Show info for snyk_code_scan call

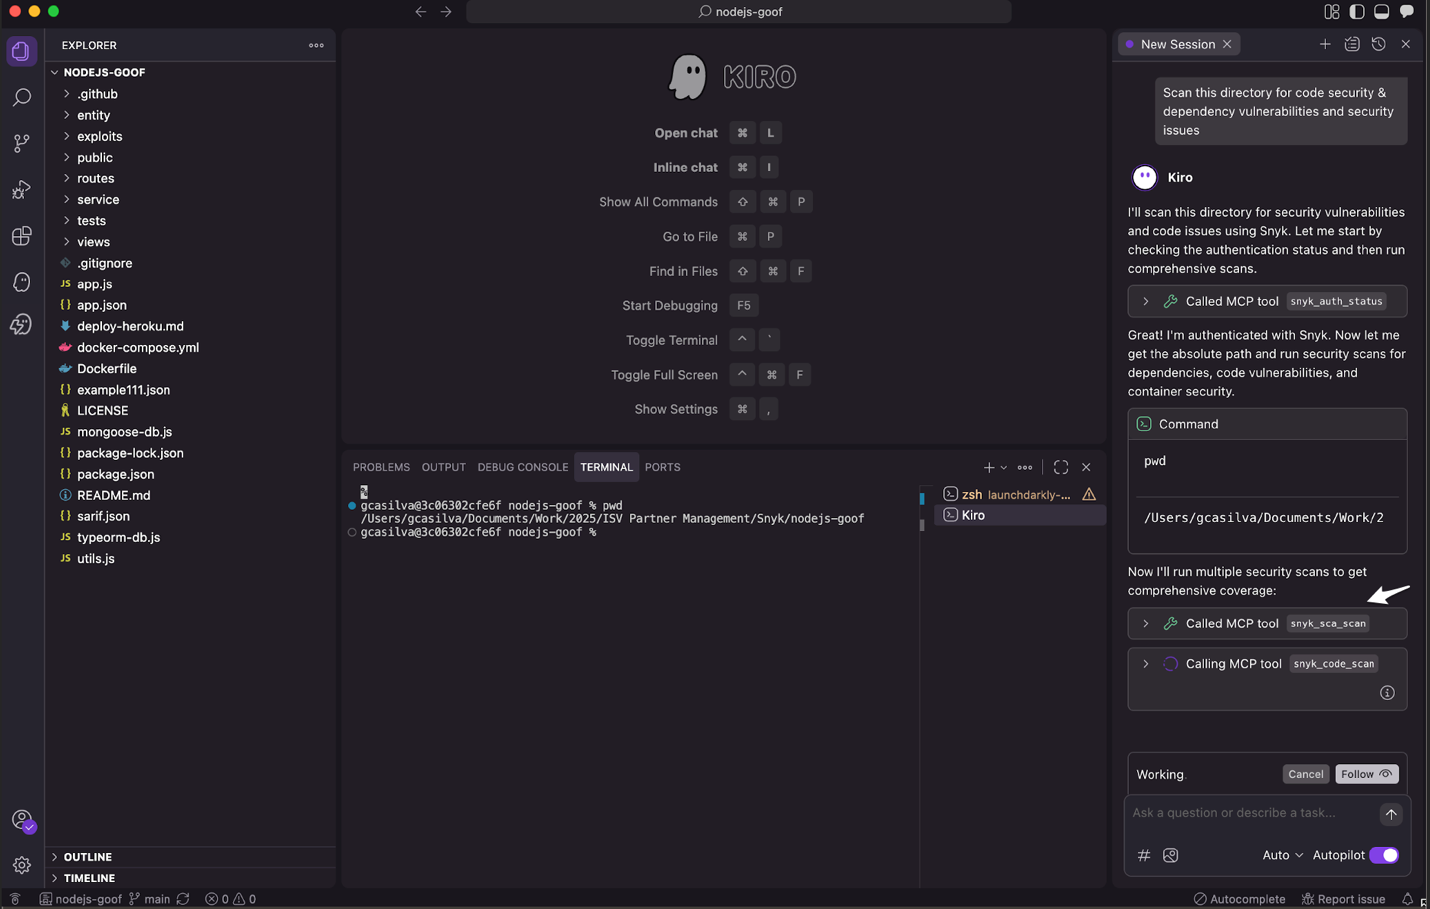click(x=1387, y=693)
